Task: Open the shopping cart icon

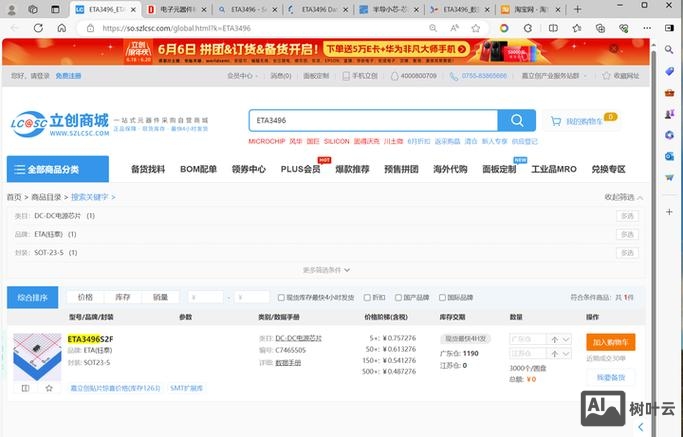Action: pos(556,121)
